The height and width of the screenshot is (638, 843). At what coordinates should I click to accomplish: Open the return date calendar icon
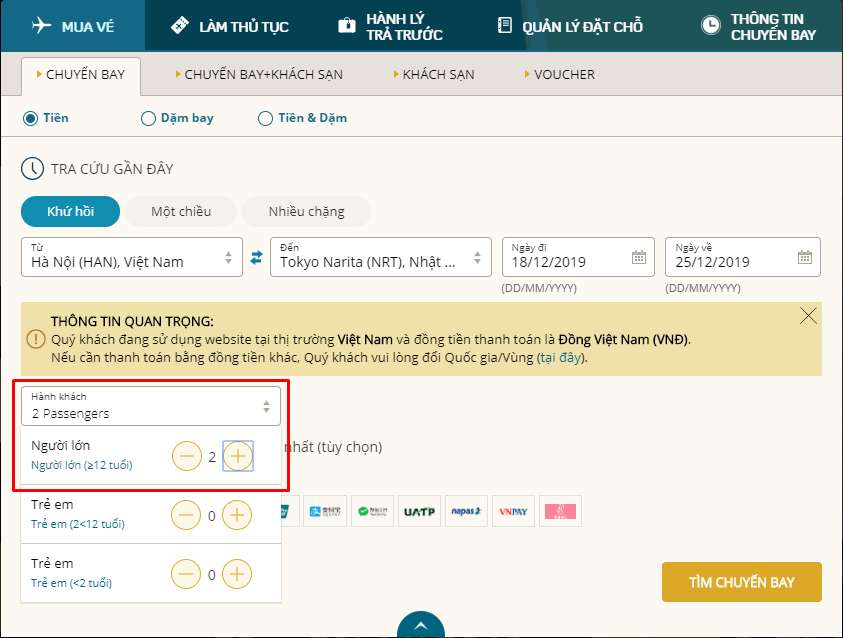click(804, 257)
